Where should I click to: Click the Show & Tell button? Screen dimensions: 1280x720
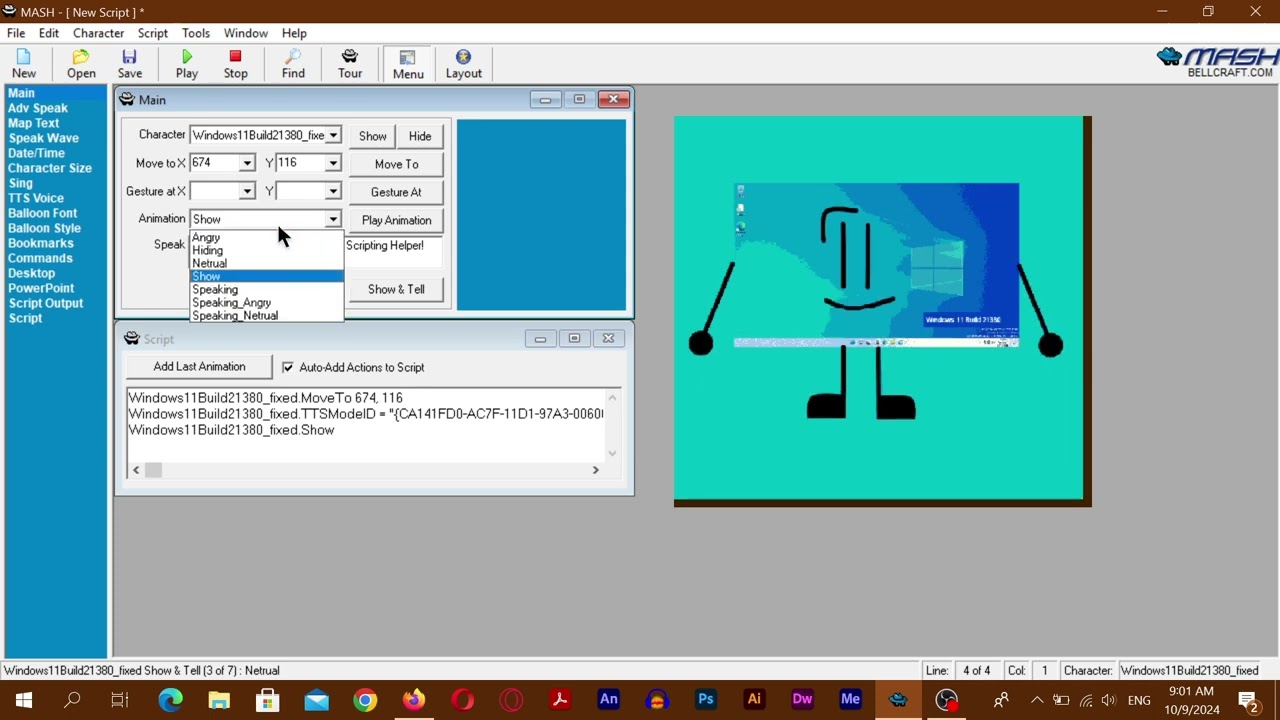point(396,289)
